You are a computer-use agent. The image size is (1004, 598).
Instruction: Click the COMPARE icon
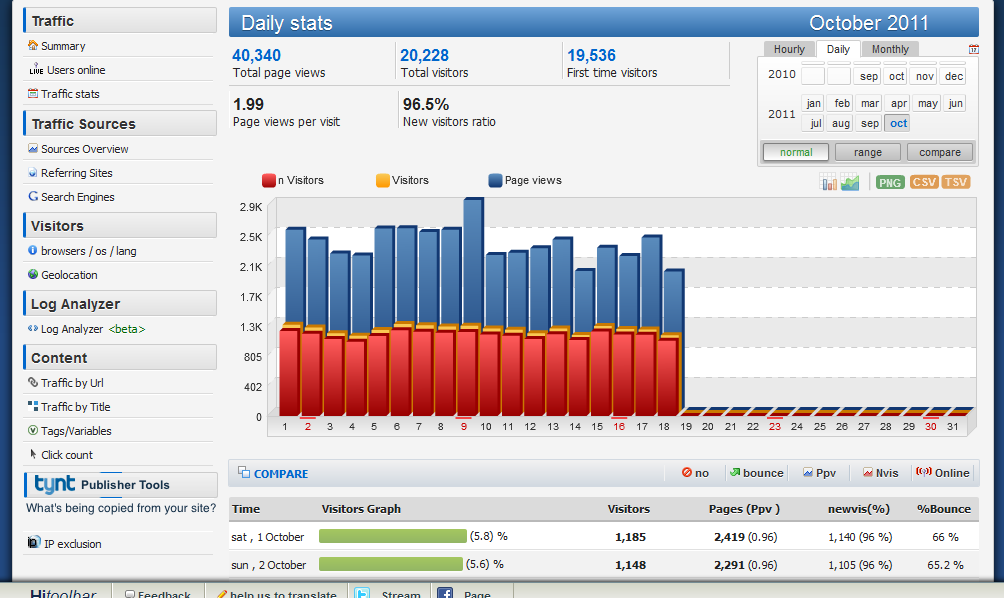pyautogui.click(x=244, y=473)
